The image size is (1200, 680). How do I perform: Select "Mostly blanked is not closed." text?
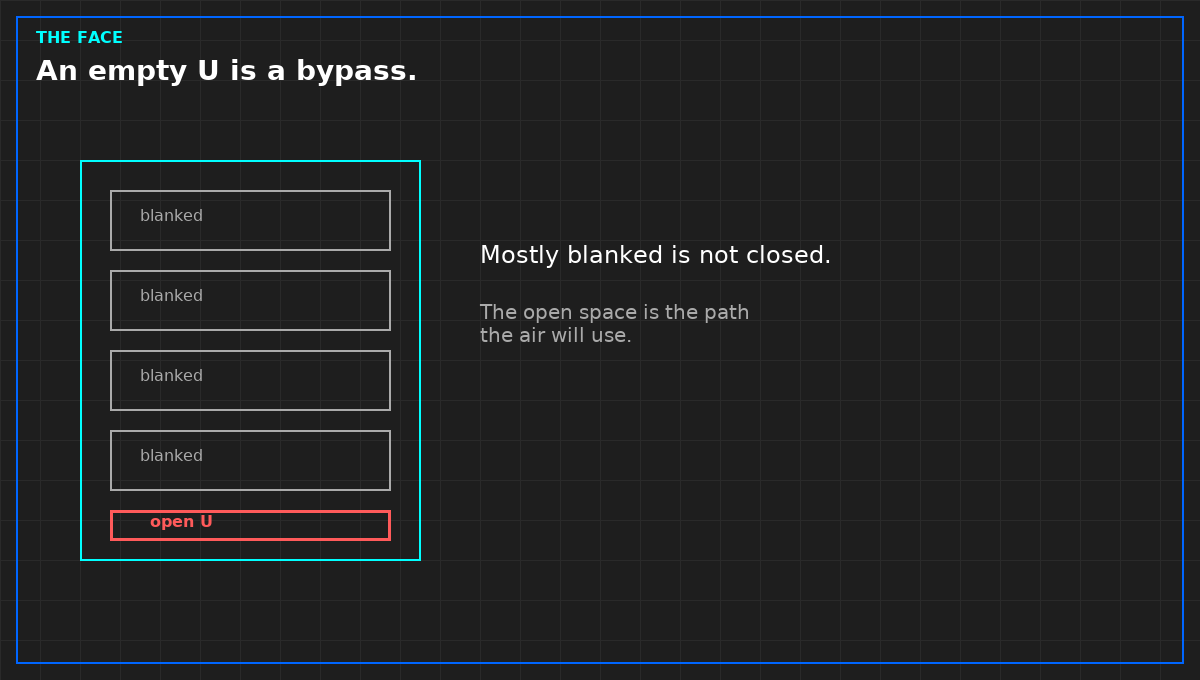[x=655, y=256]
